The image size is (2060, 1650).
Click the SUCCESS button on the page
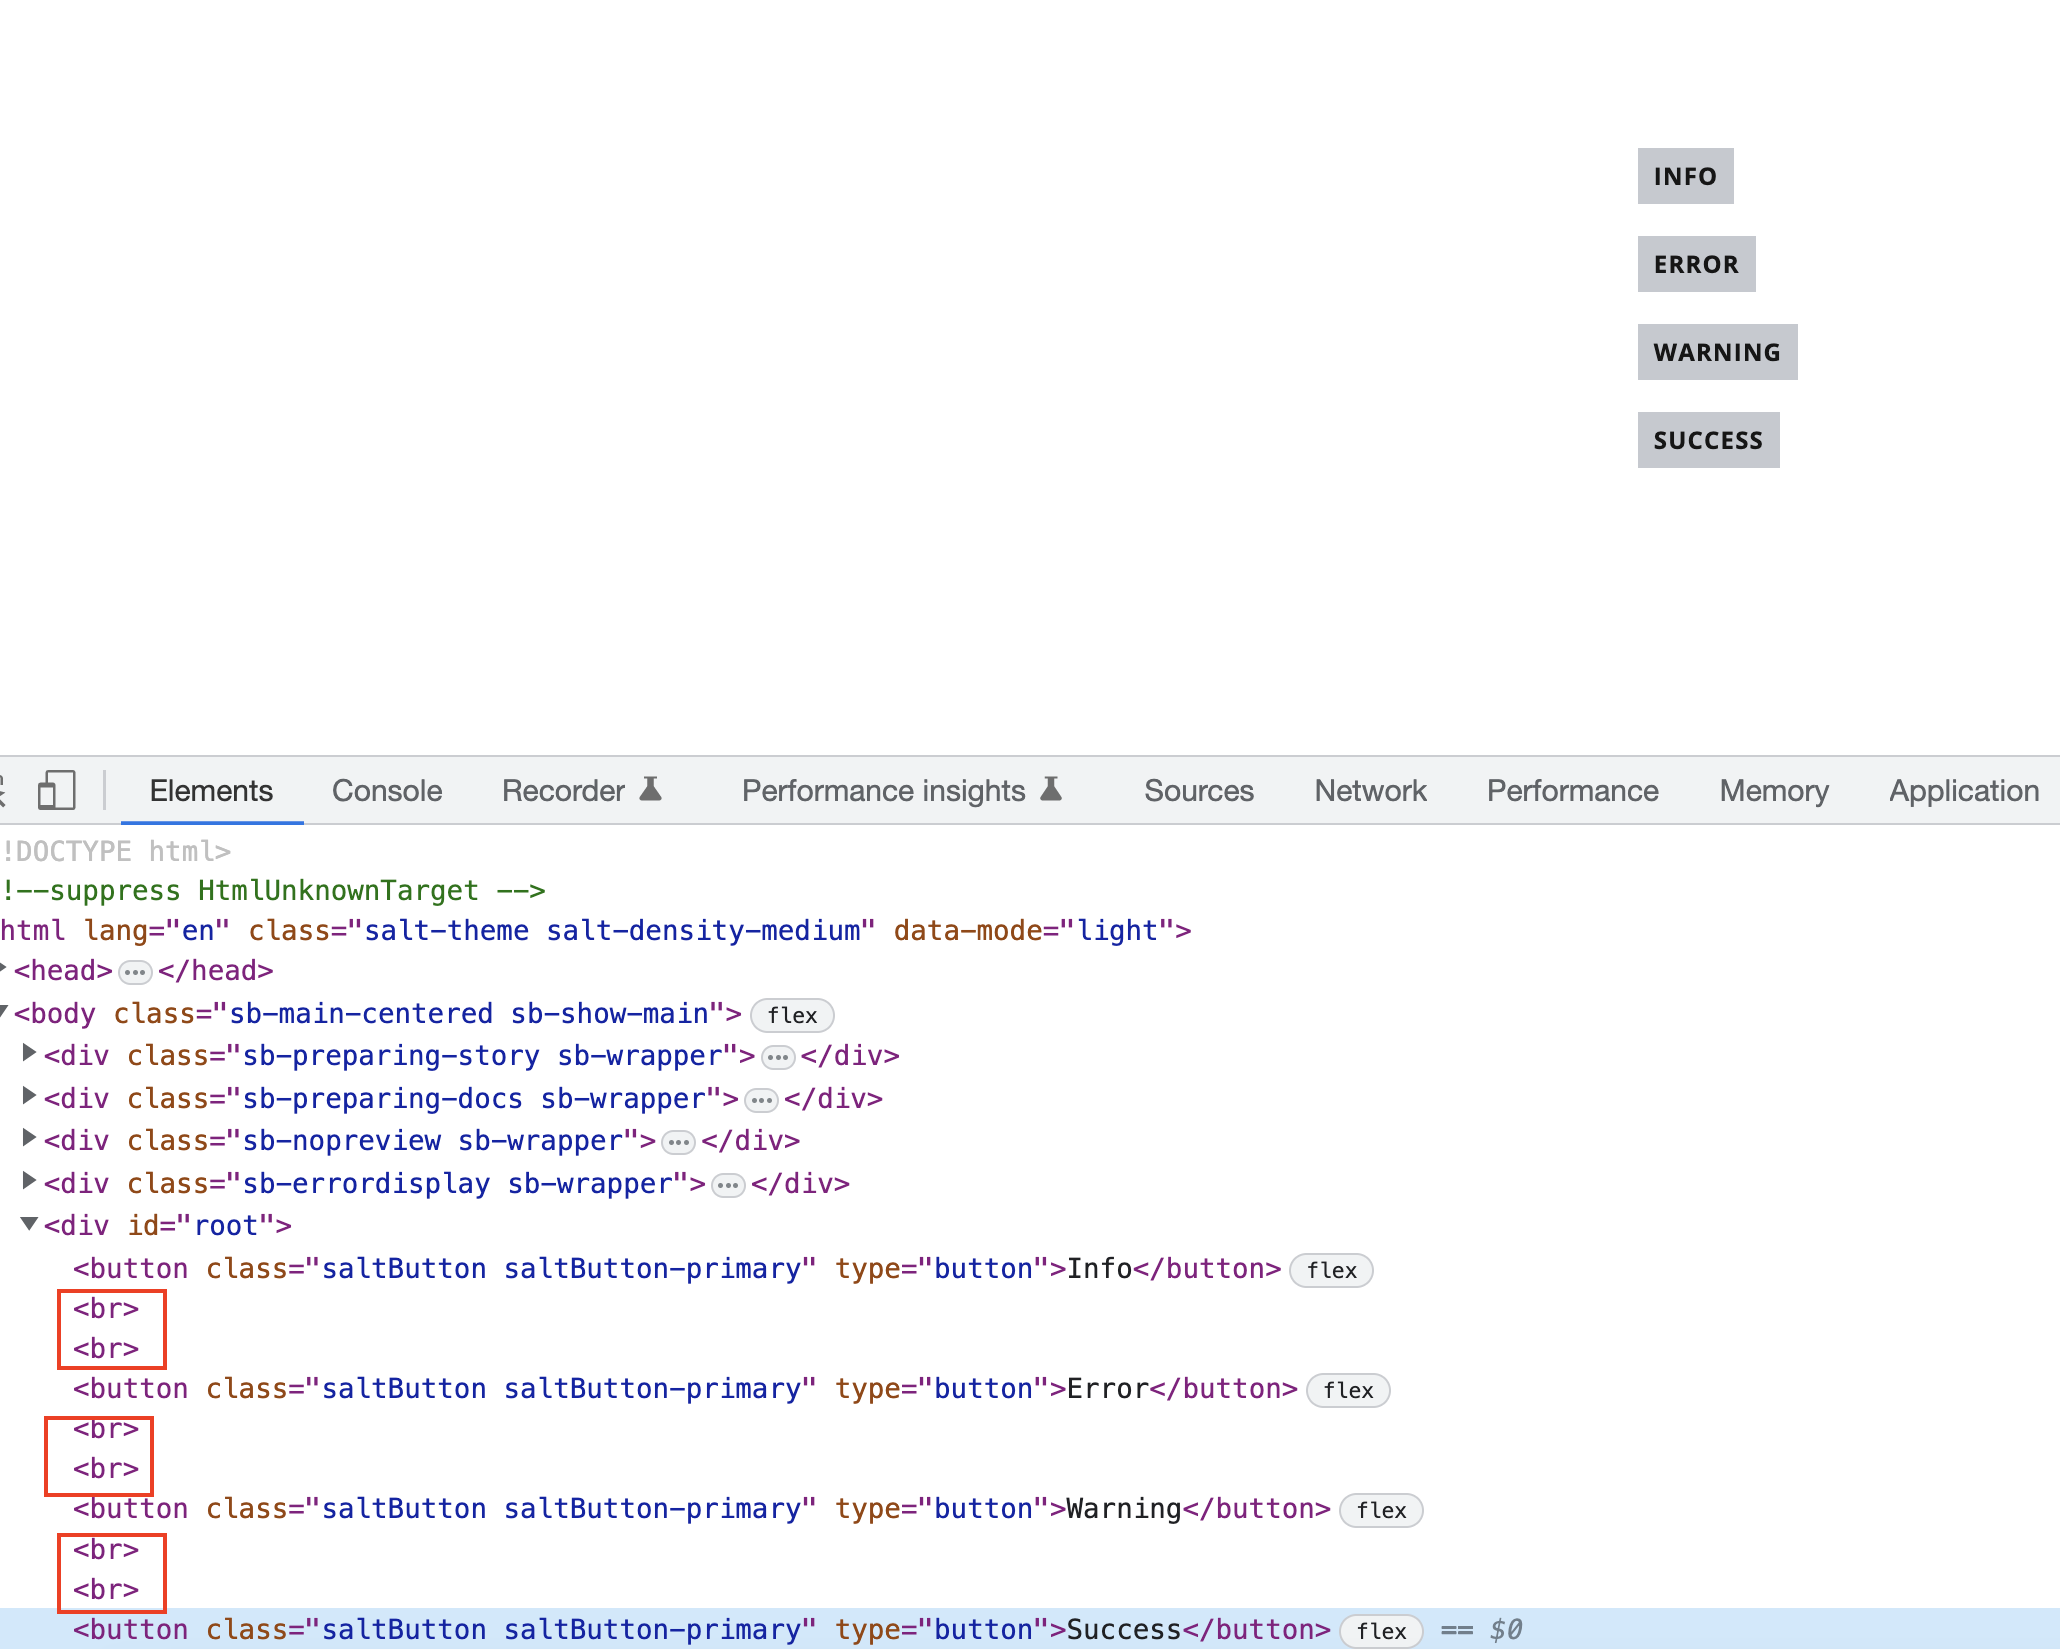click(1708, 439)
